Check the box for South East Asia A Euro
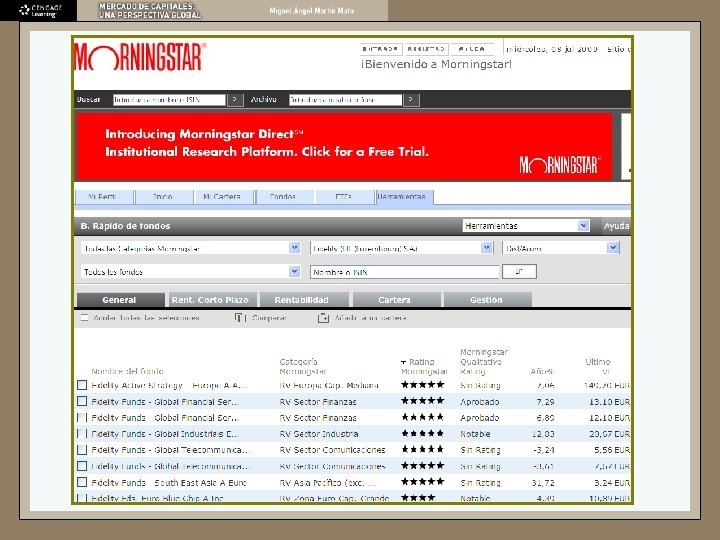This screenshot has height=540, width=720. click(x=82, y=482)
